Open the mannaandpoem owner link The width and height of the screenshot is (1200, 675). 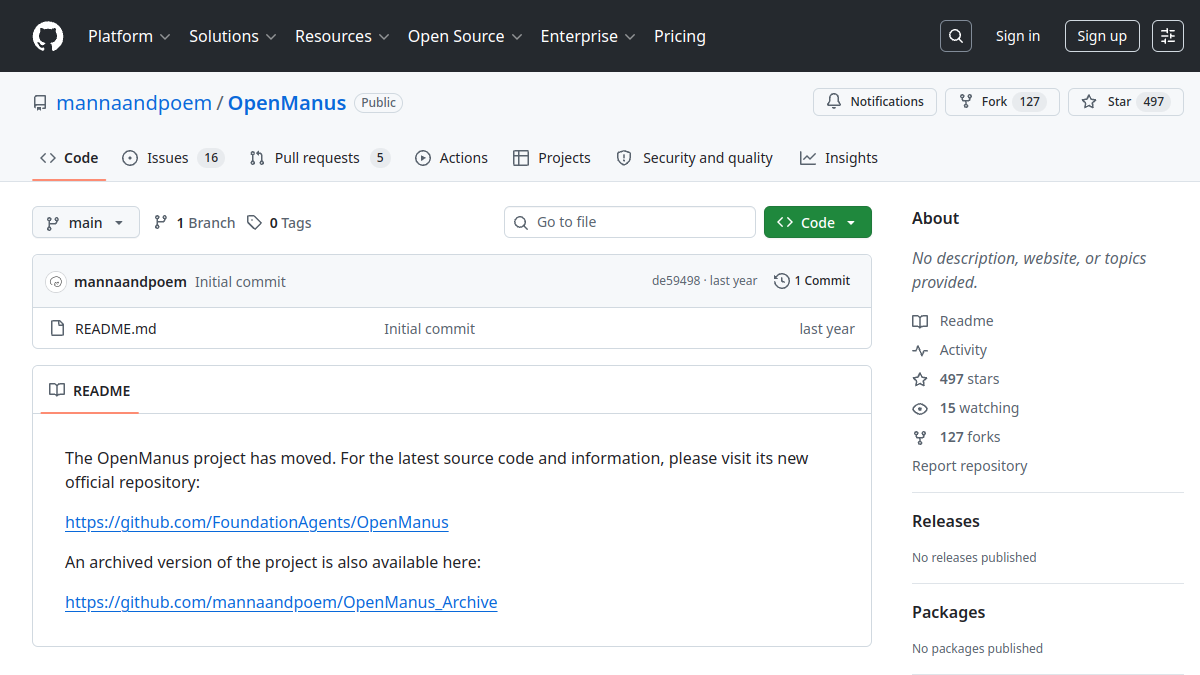(x=134, y=103)
